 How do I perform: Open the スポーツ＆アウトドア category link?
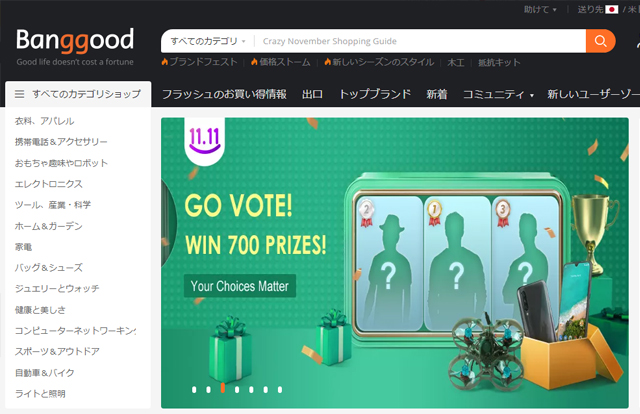pyautogui.click(x=57, y=352)
